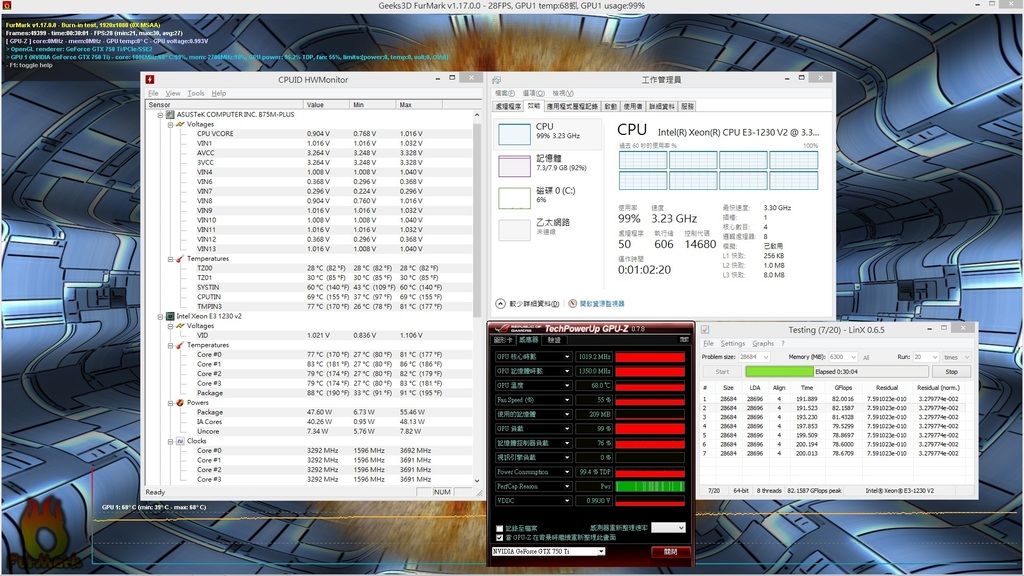Click the green PerfCap Reason graph bar
The width and height of the screenshot is (1024, 576).
(650, 486)
